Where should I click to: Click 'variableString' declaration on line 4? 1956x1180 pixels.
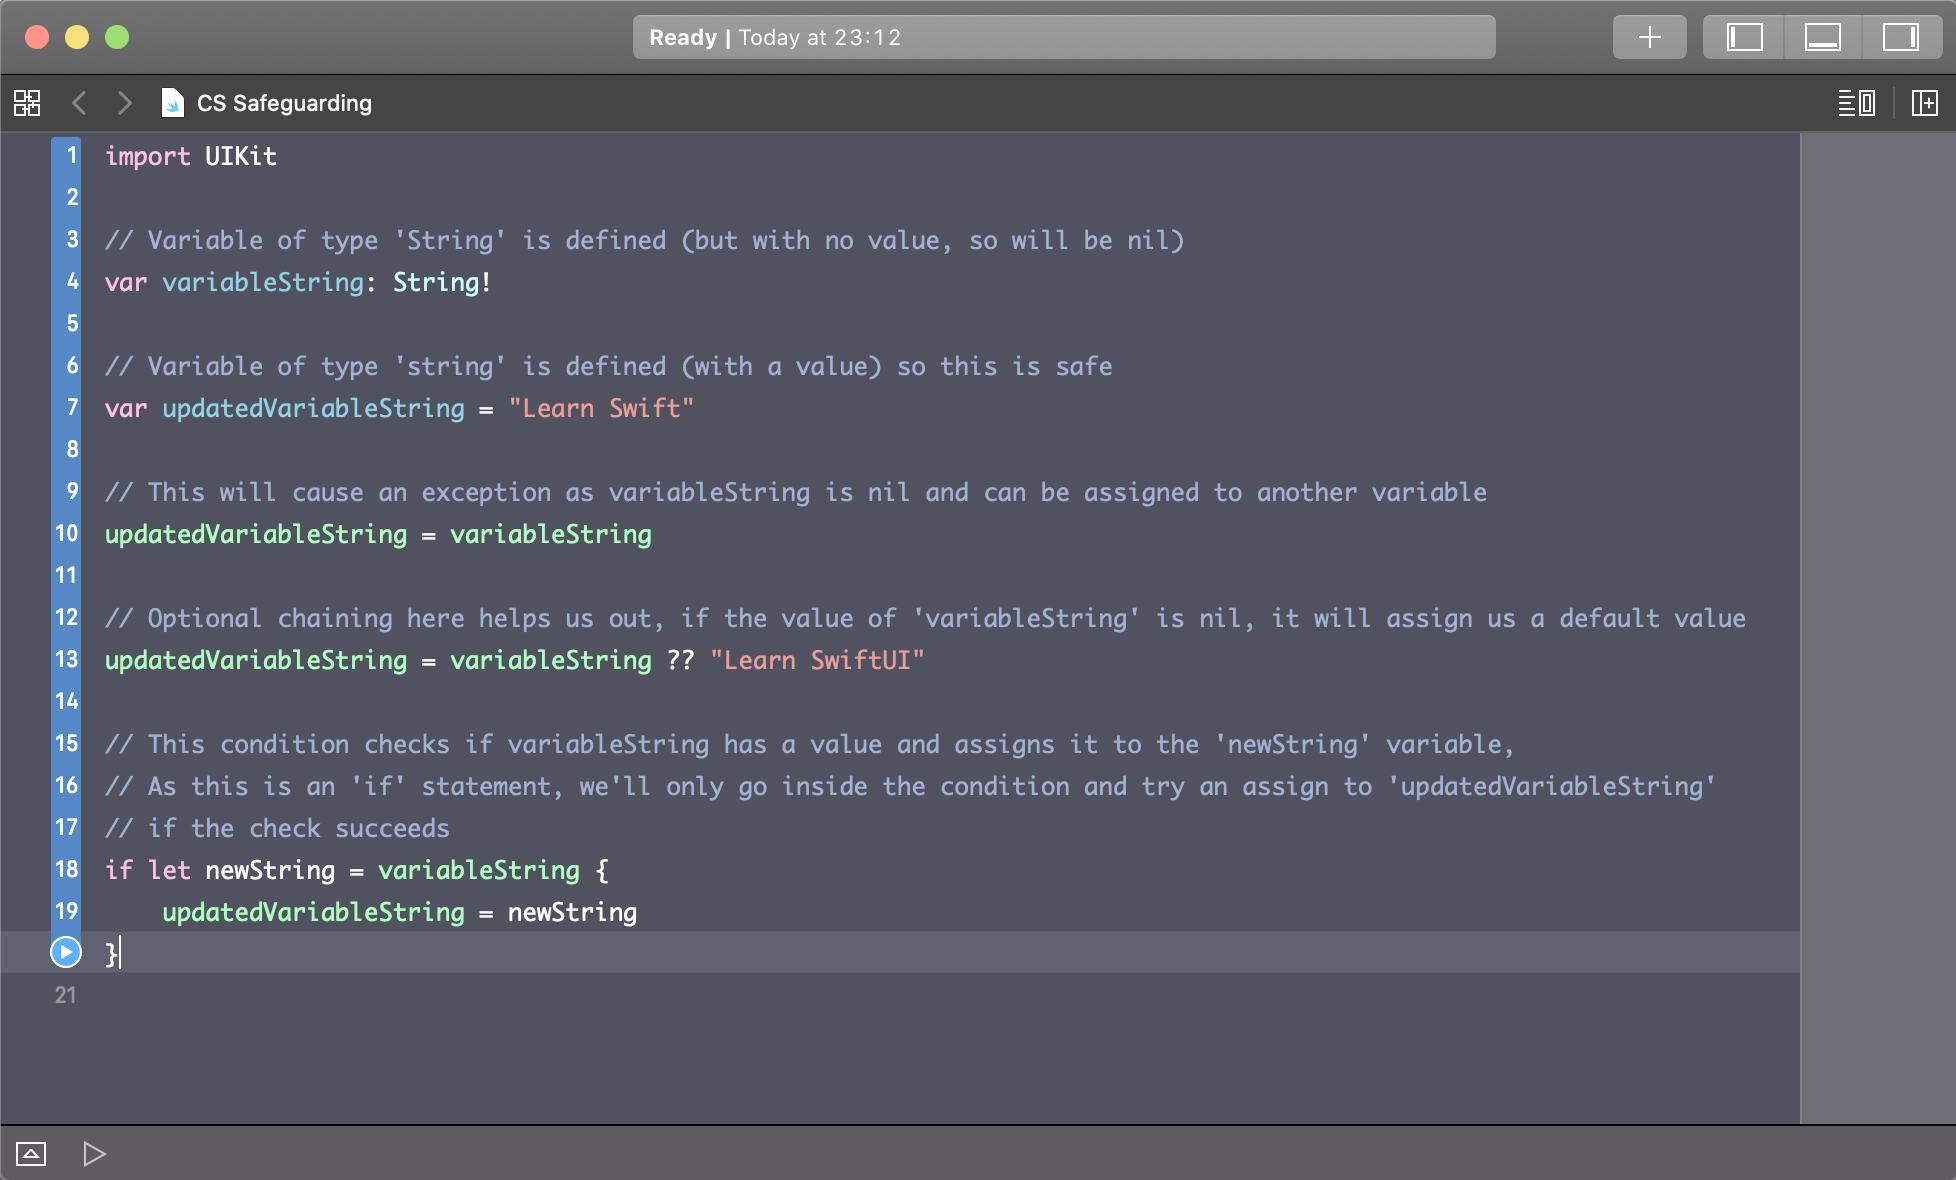263,283
